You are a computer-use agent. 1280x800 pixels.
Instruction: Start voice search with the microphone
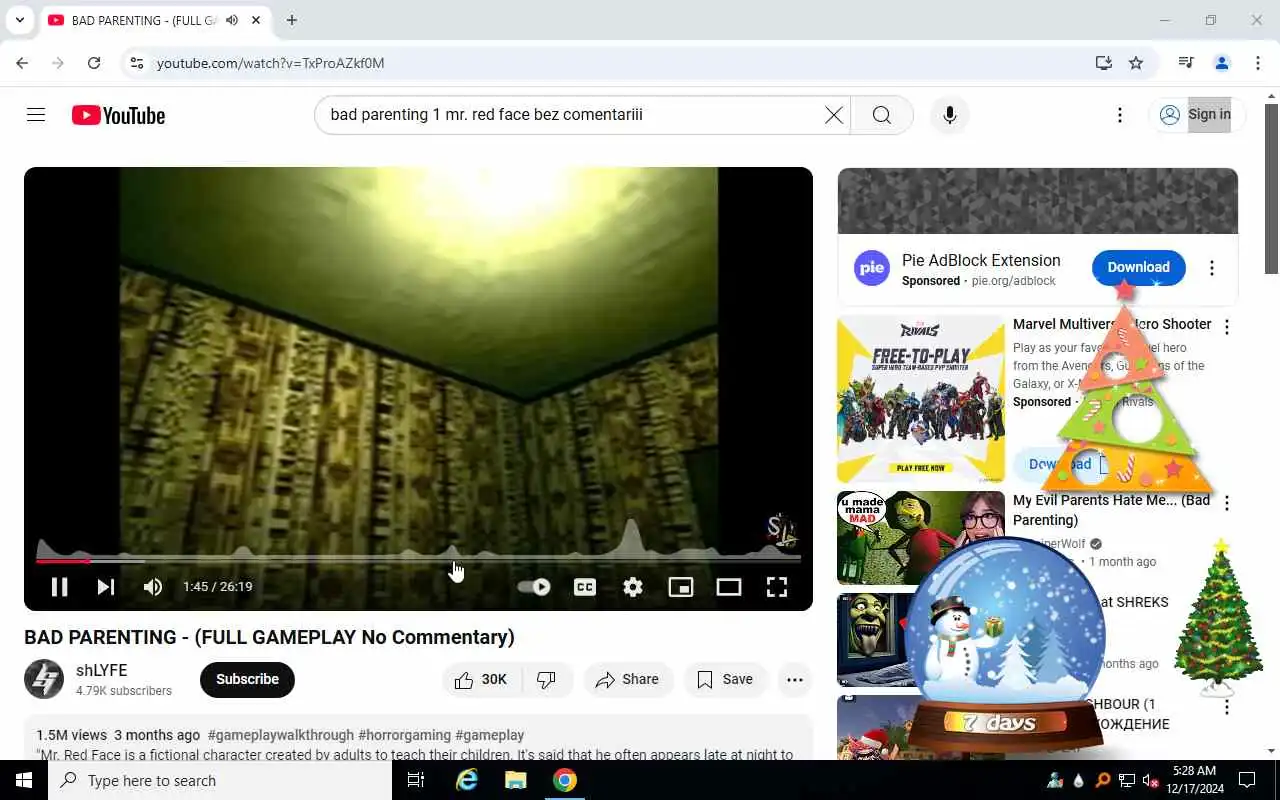click(950, 115)
